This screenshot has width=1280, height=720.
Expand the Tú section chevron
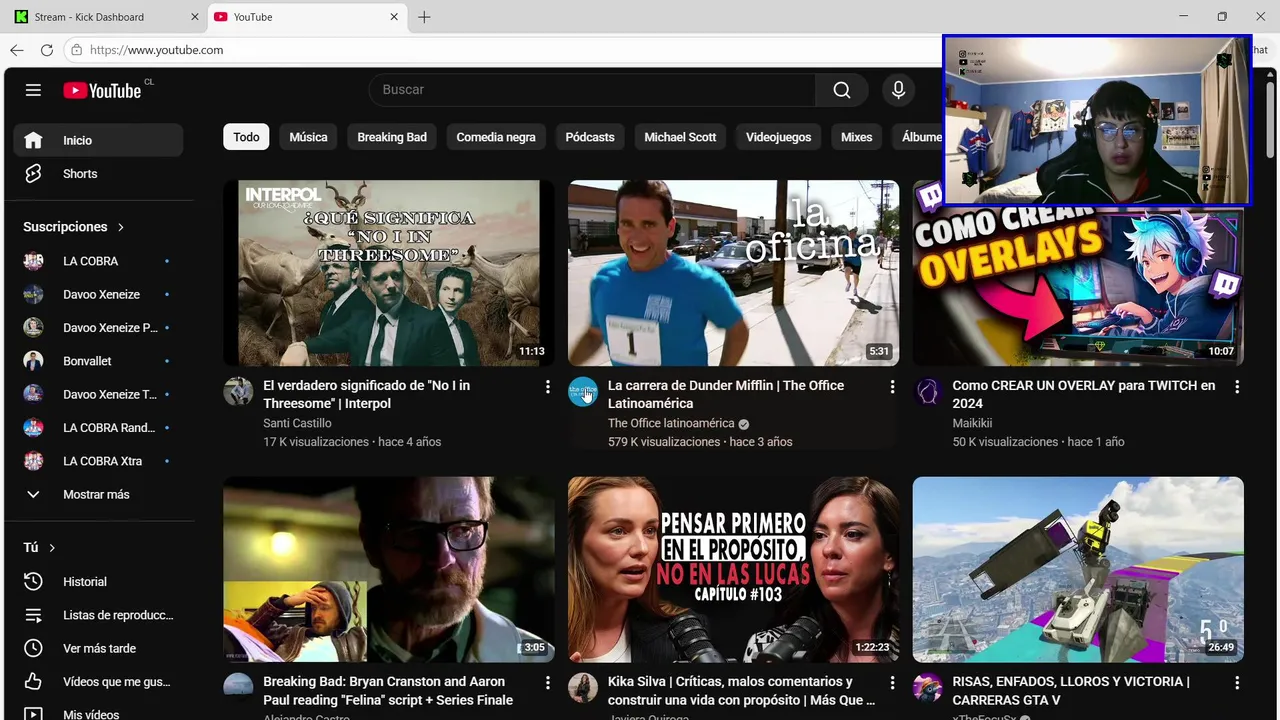(x=52, y=548)
